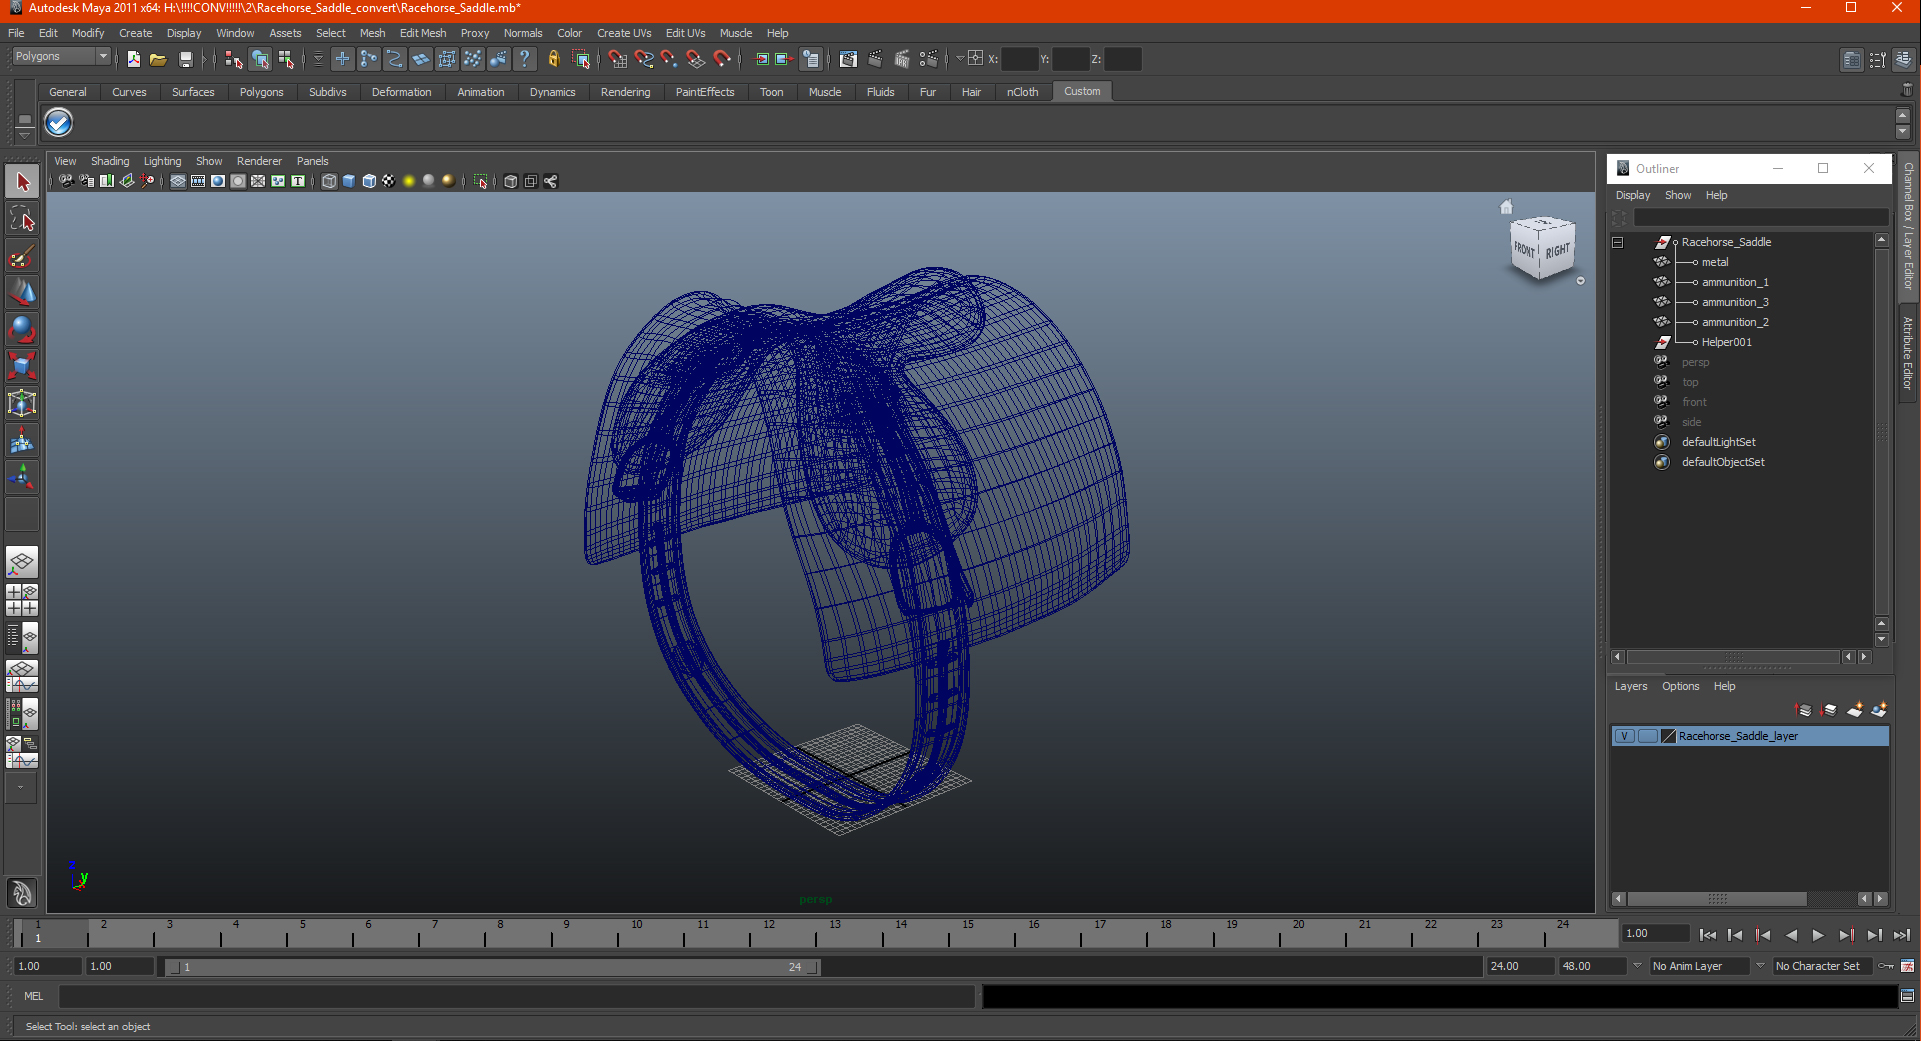Select the Soft Modification tool
The image size is (1921, 1041).
pyautogui.click(x=22, y=440)
